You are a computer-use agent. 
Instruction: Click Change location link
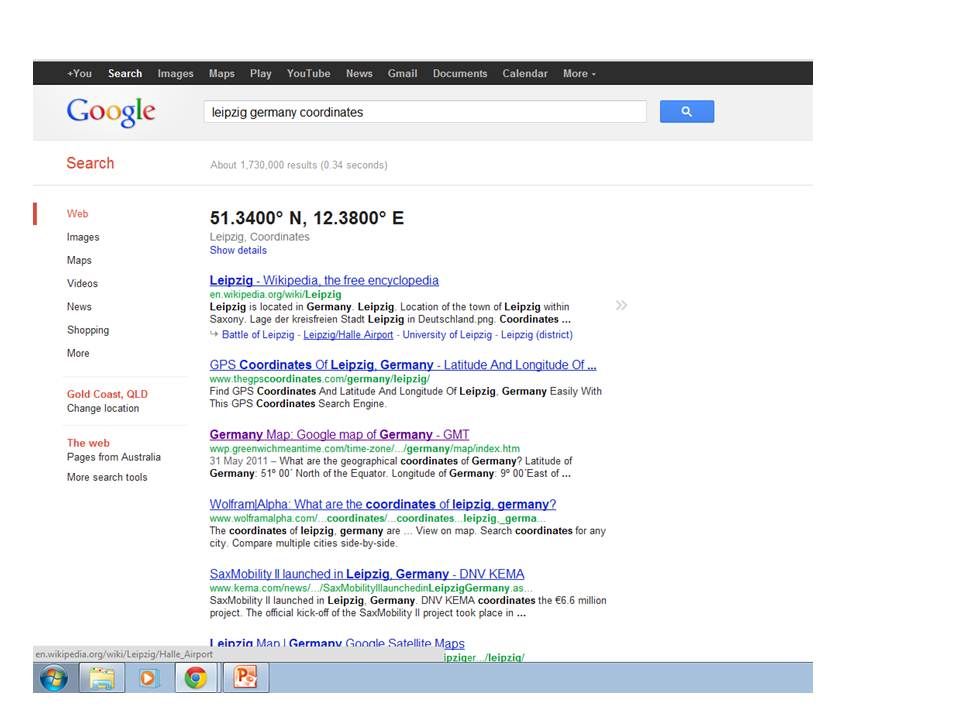(103, 408)
